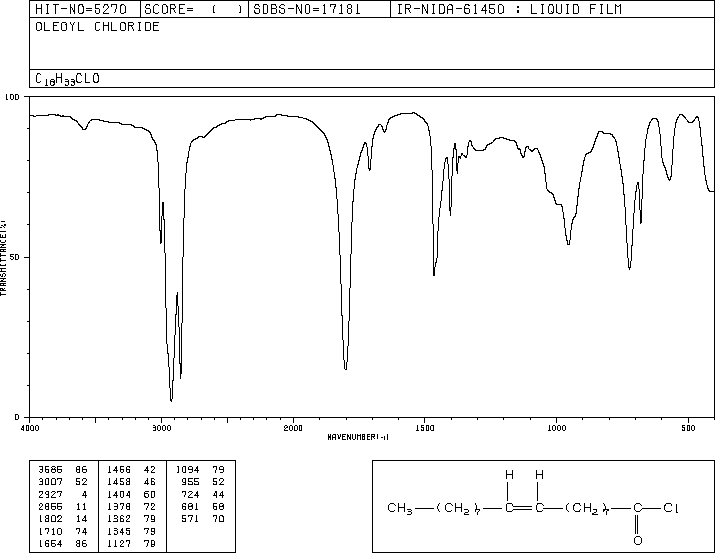Click the CH3 group in the structure diagram
The height and width of the screenshot is (553, 715).
(x=400, y=508)
